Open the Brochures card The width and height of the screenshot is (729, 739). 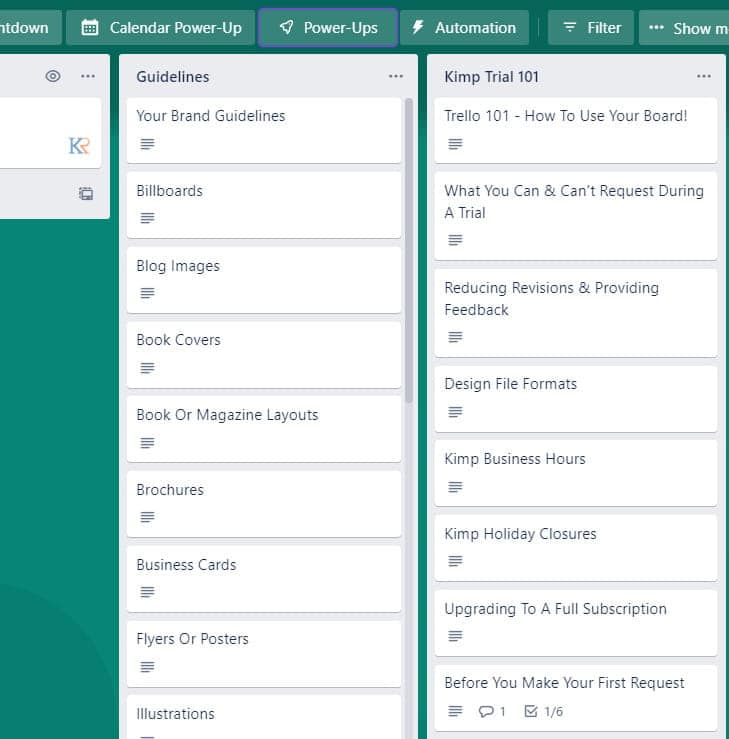click(x=264, y=504)
